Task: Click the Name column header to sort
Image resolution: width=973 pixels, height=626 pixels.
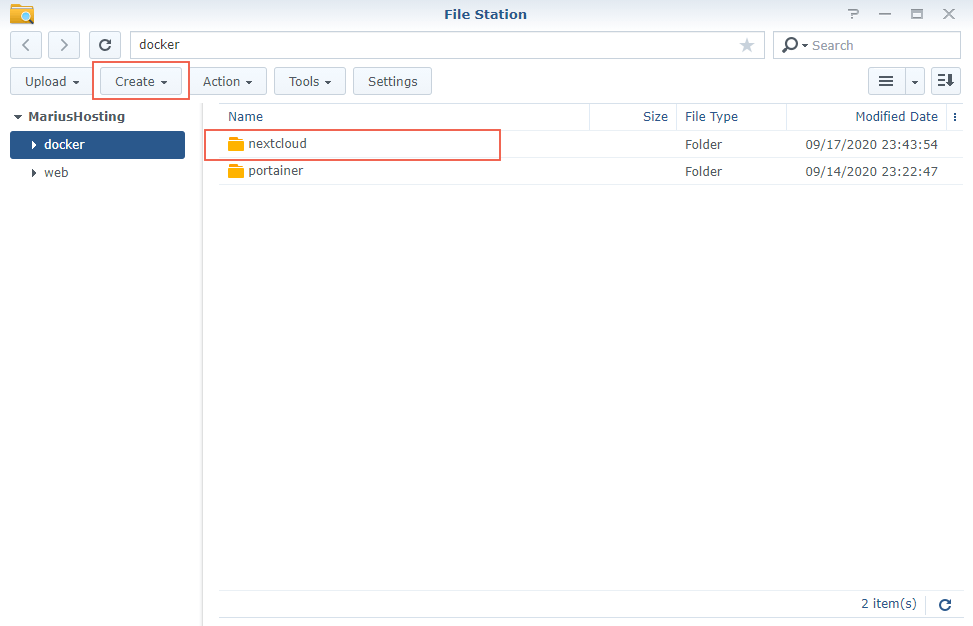Action: [x=245, y=116]
